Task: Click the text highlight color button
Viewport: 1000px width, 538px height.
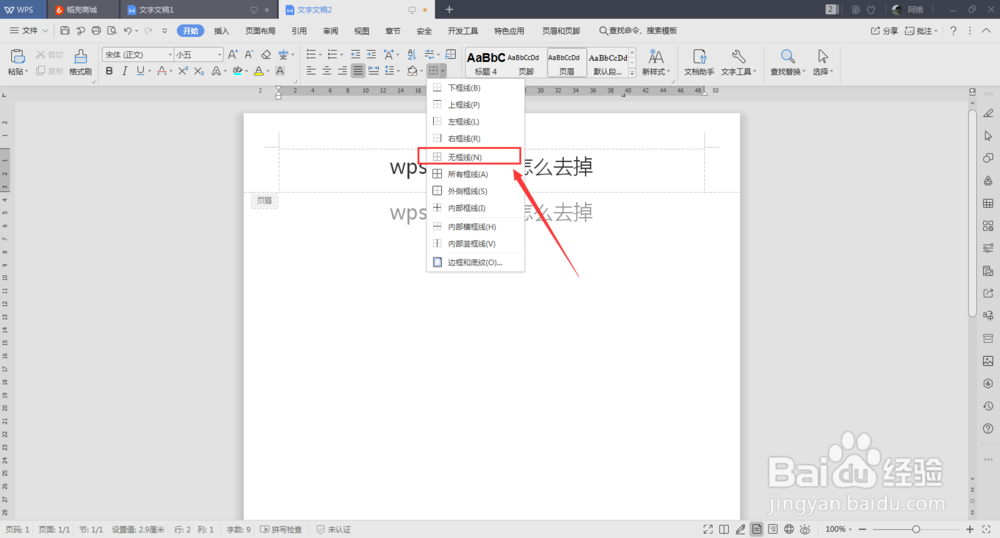Action: (x=237, y=71)
